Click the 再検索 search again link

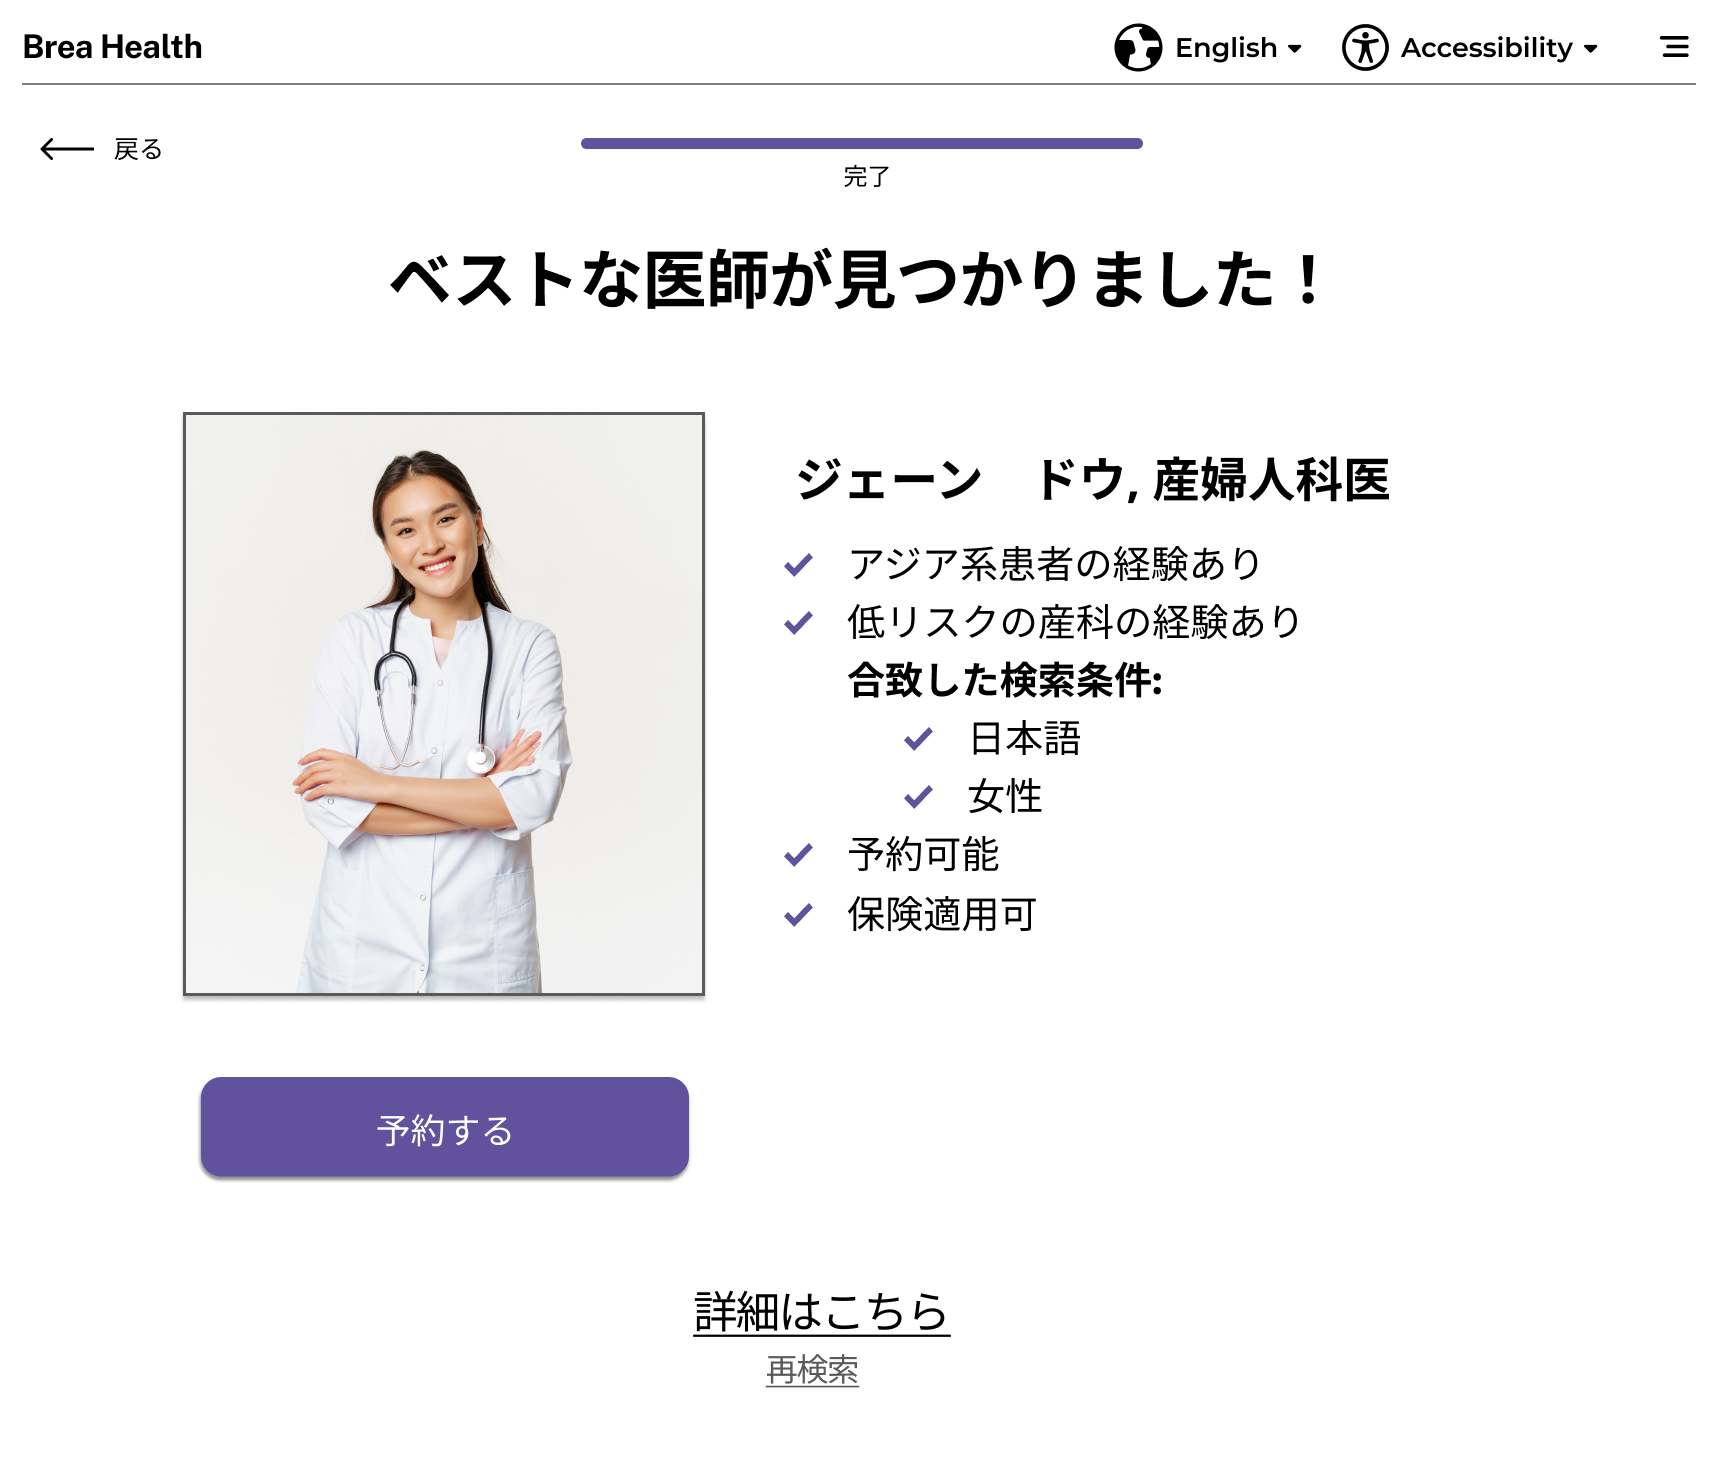(x=812, y=1369)
